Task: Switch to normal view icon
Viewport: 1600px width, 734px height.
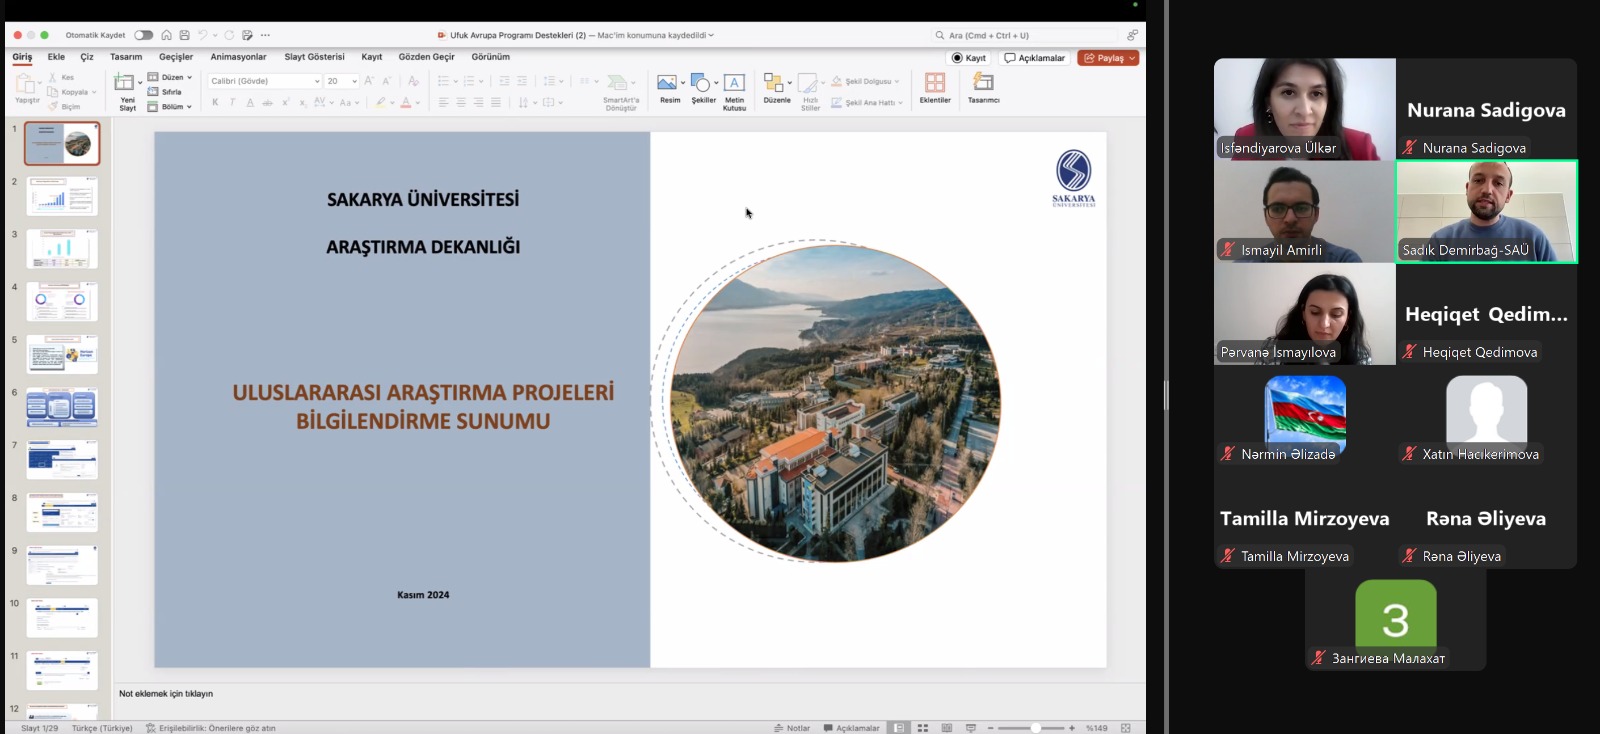Action: pos(899,728)
